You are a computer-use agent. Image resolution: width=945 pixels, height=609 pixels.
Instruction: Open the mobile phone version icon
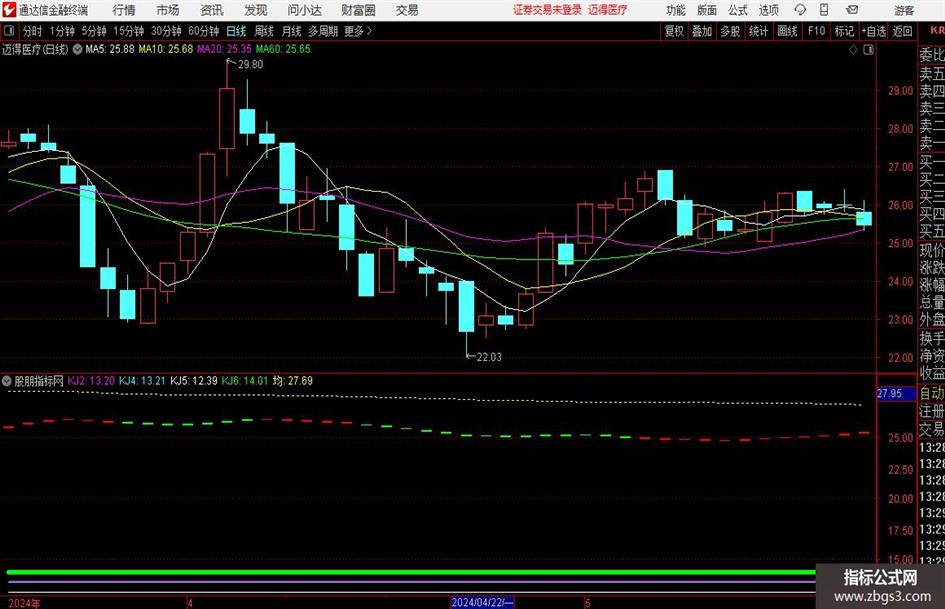pos(824,10)
